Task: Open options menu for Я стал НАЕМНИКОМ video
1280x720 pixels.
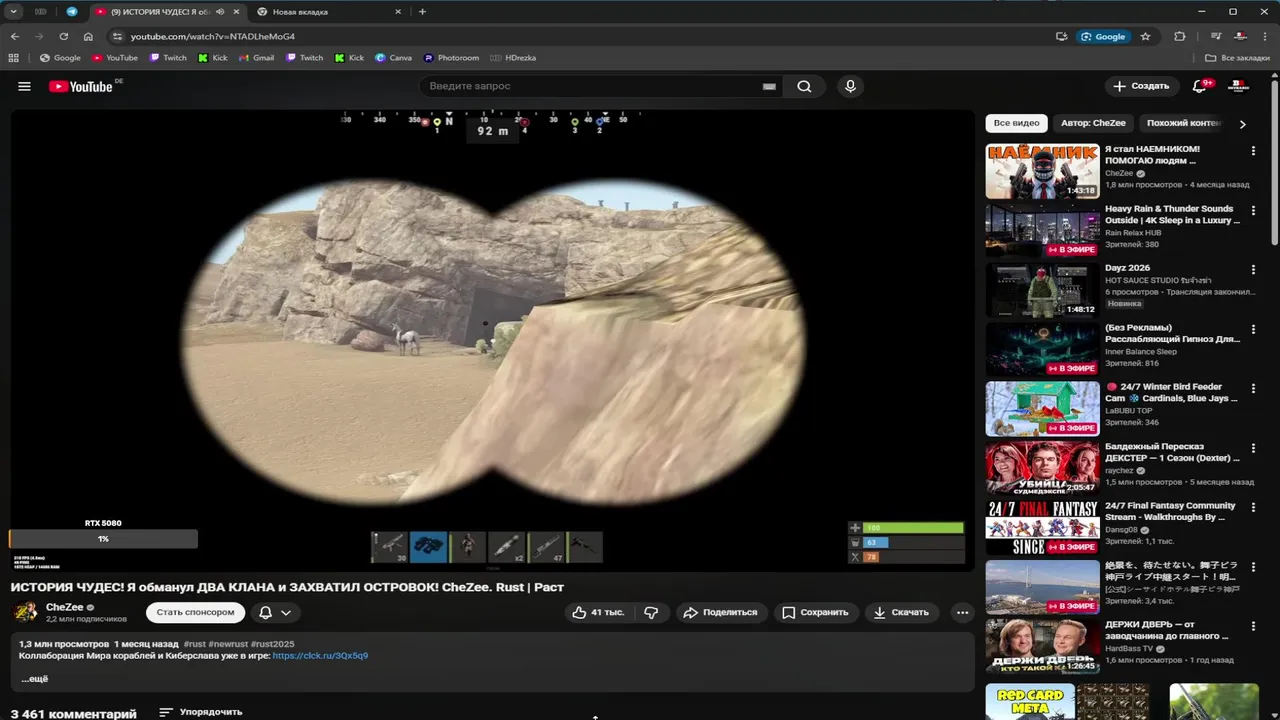Action: 1253,151
